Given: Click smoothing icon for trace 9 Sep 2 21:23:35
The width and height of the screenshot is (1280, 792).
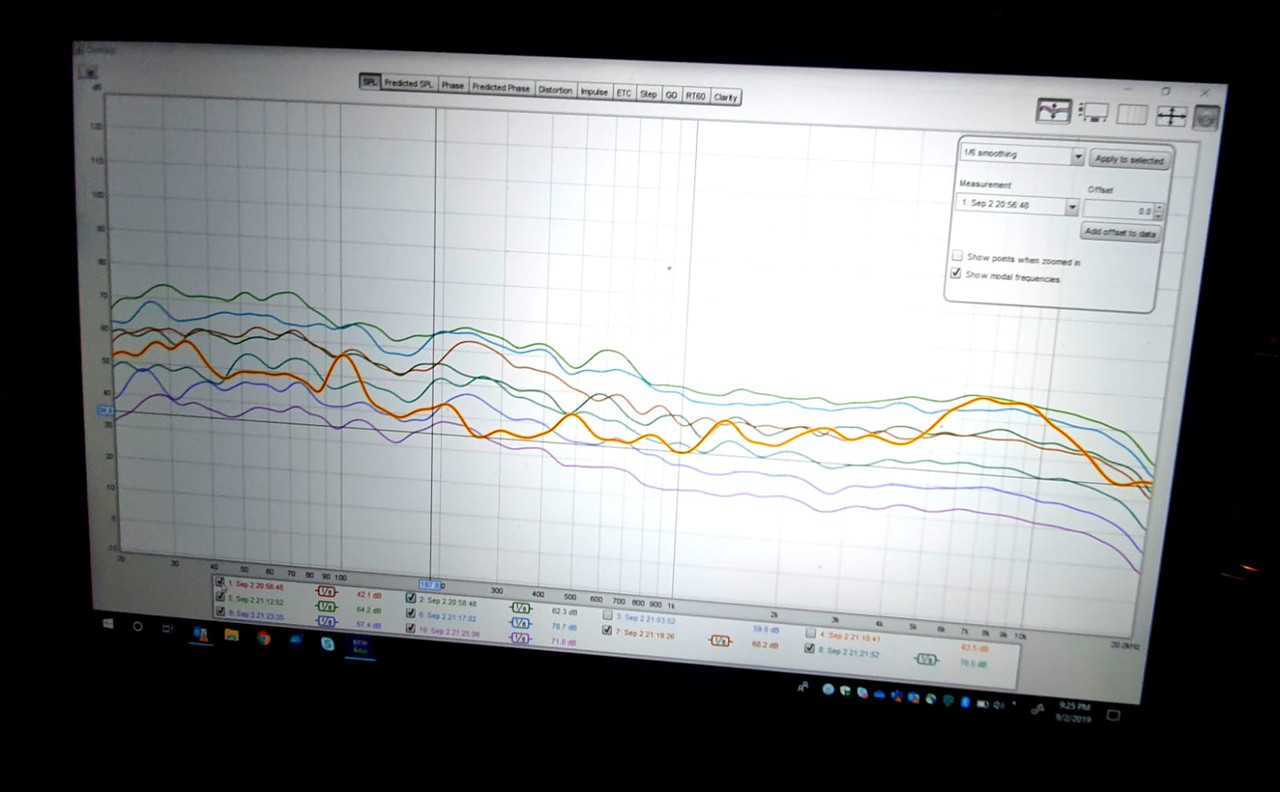Looking at the screenshot, I should pyautogui.click(x=326, y=621).
